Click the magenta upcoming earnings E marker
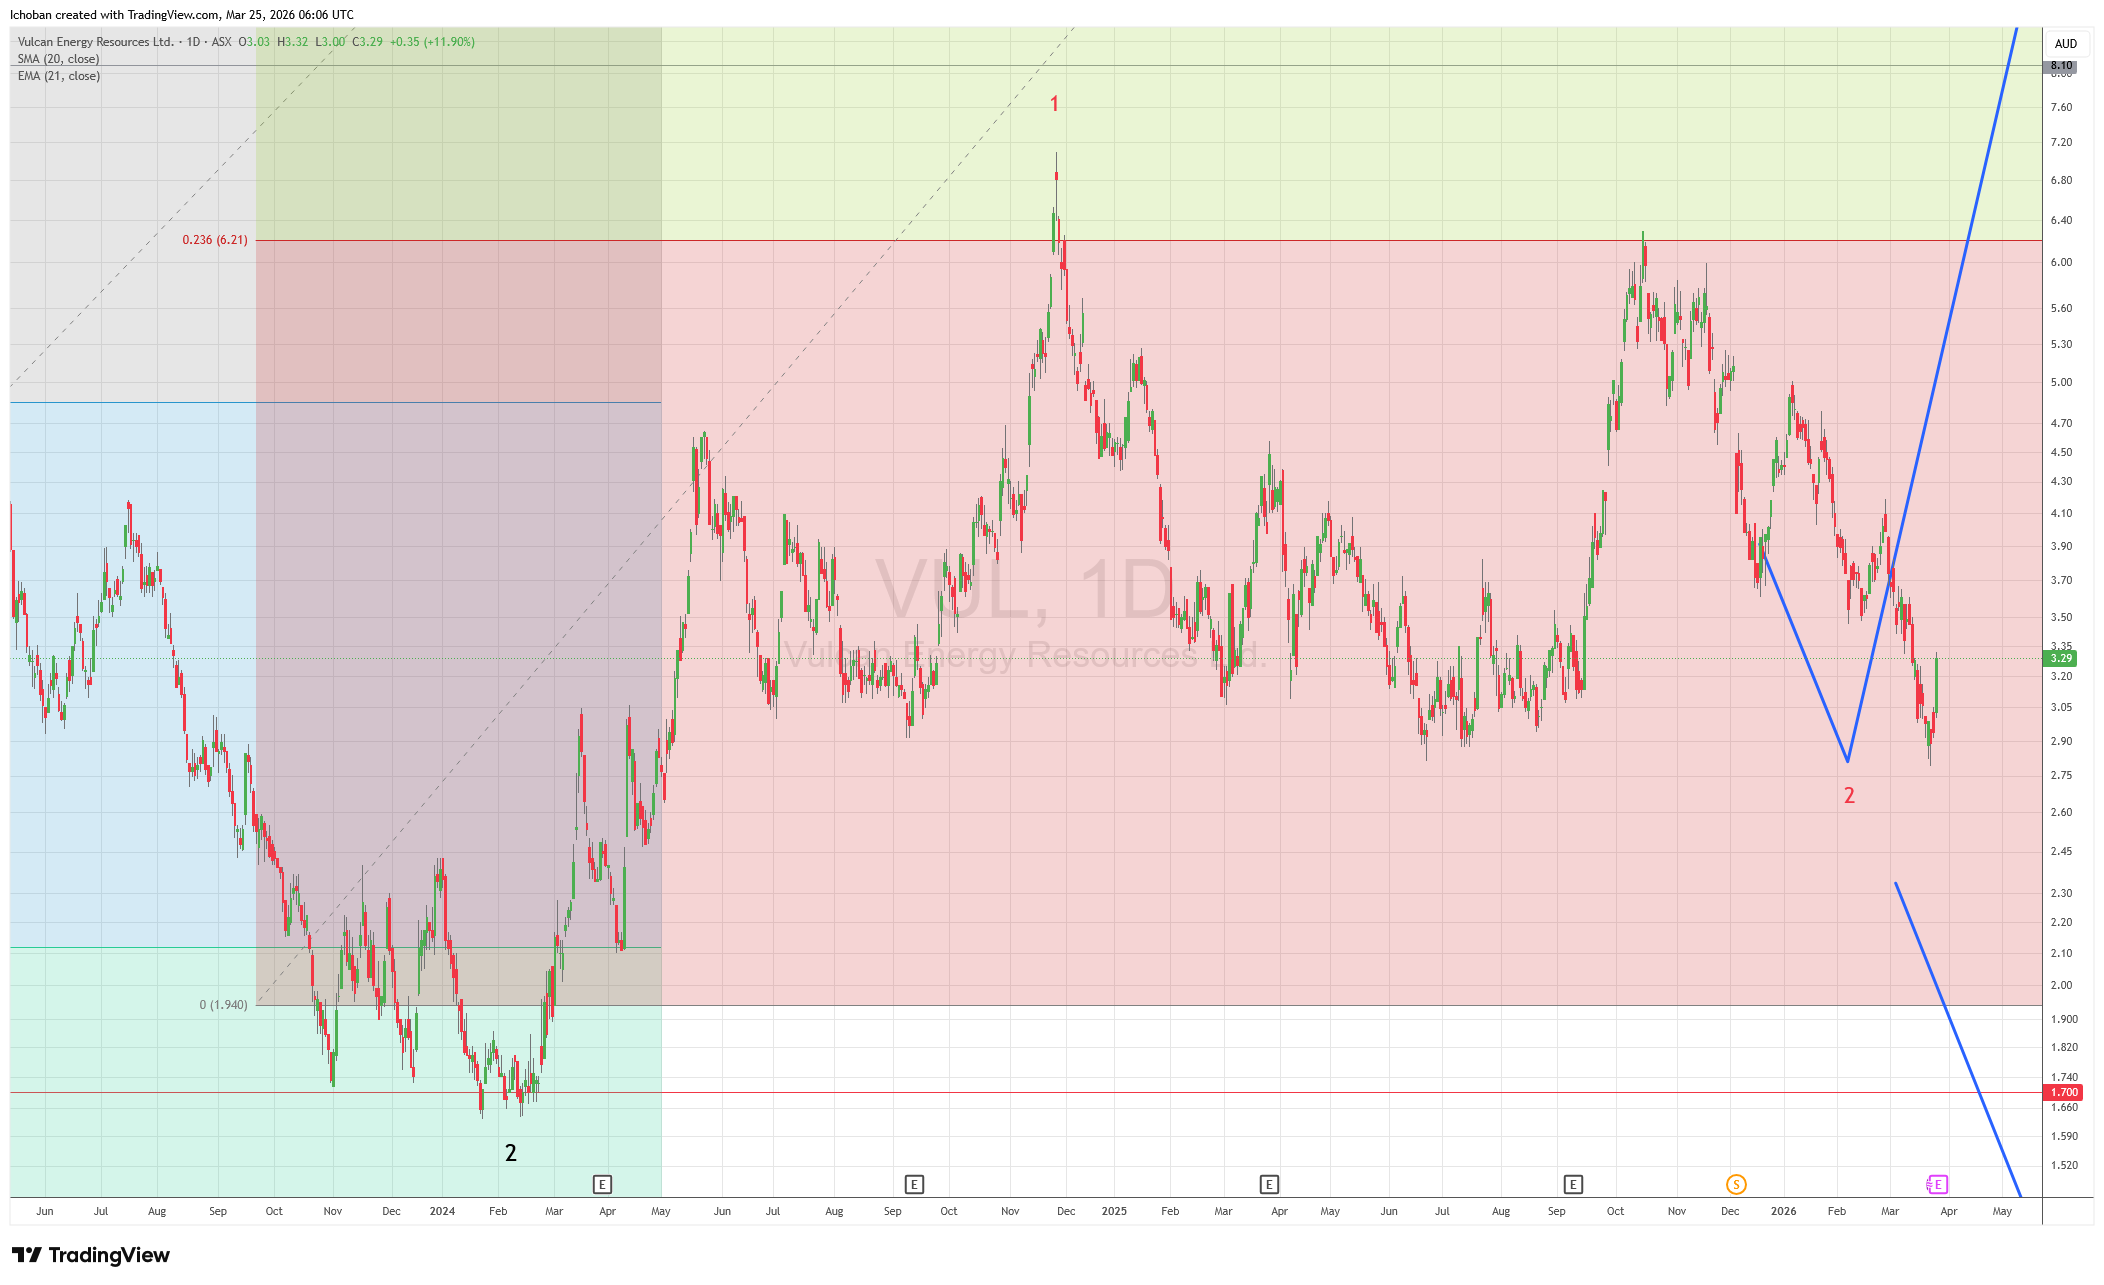The width and height of the screenshot is (2104, 1285). pyautogui.click(x=1937, y=1185)
